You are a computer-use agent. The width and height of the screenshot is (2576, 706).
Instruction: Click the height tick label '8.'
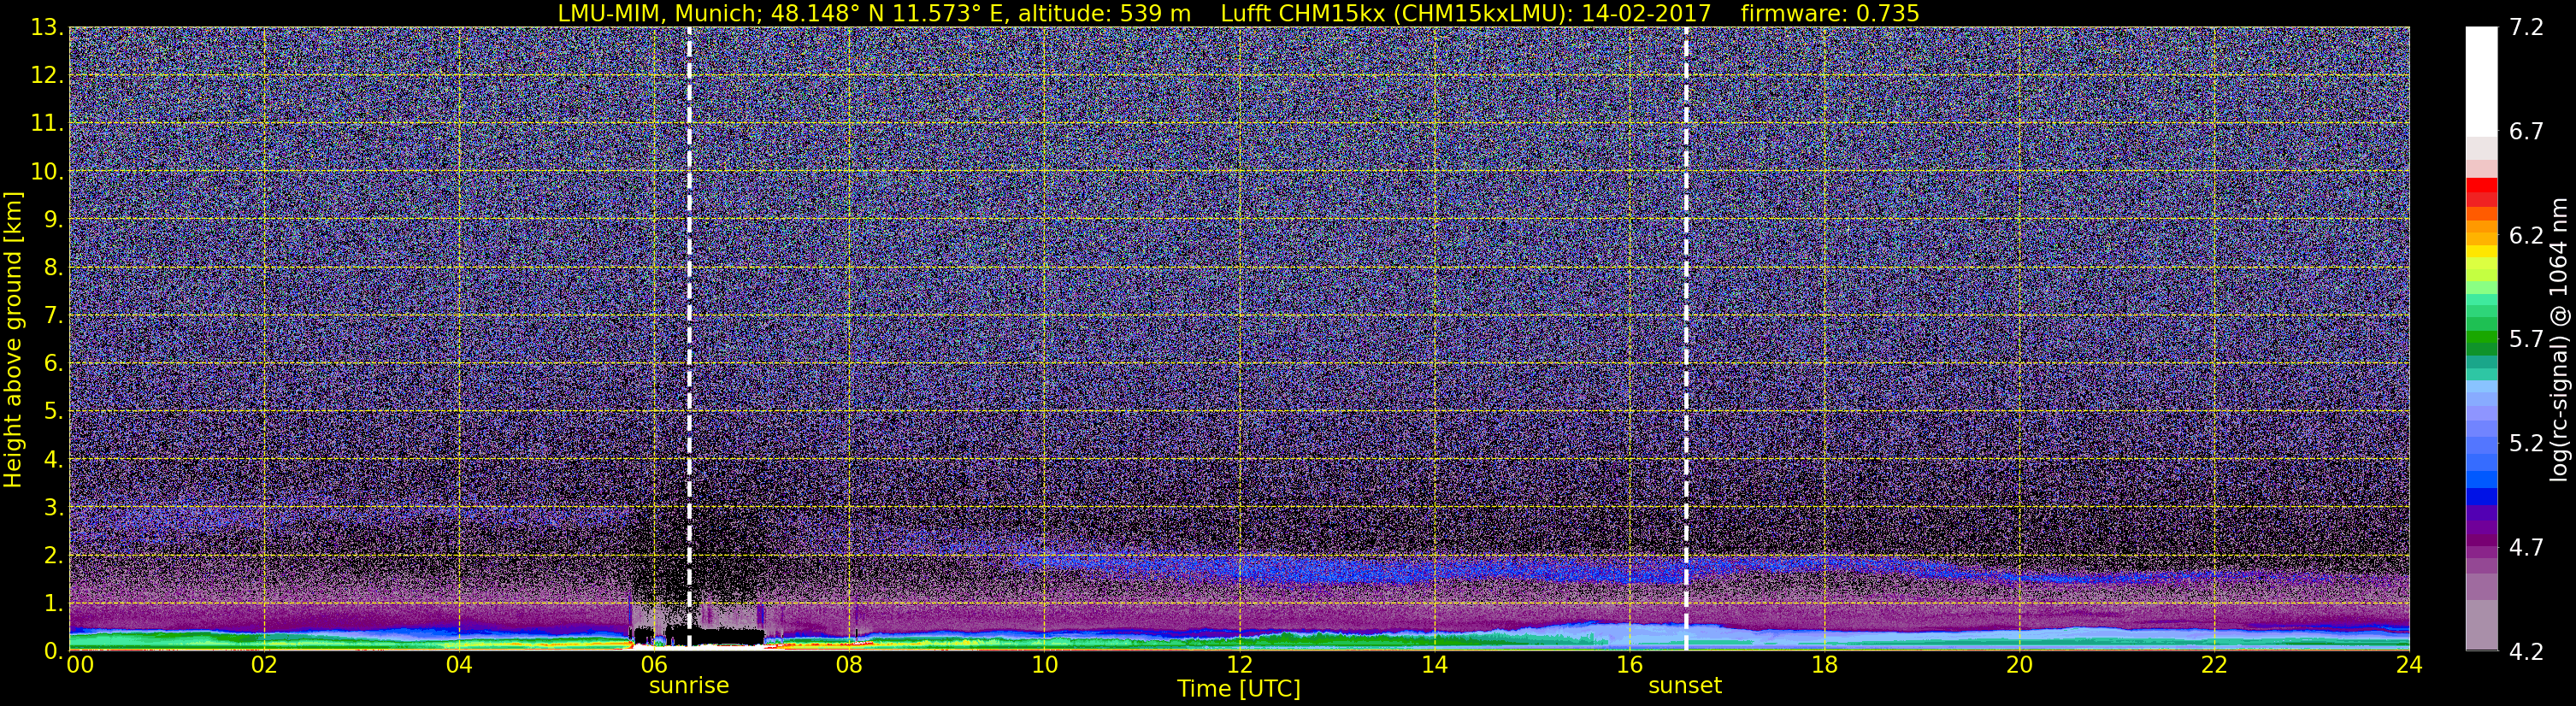[x=54, y=267]
